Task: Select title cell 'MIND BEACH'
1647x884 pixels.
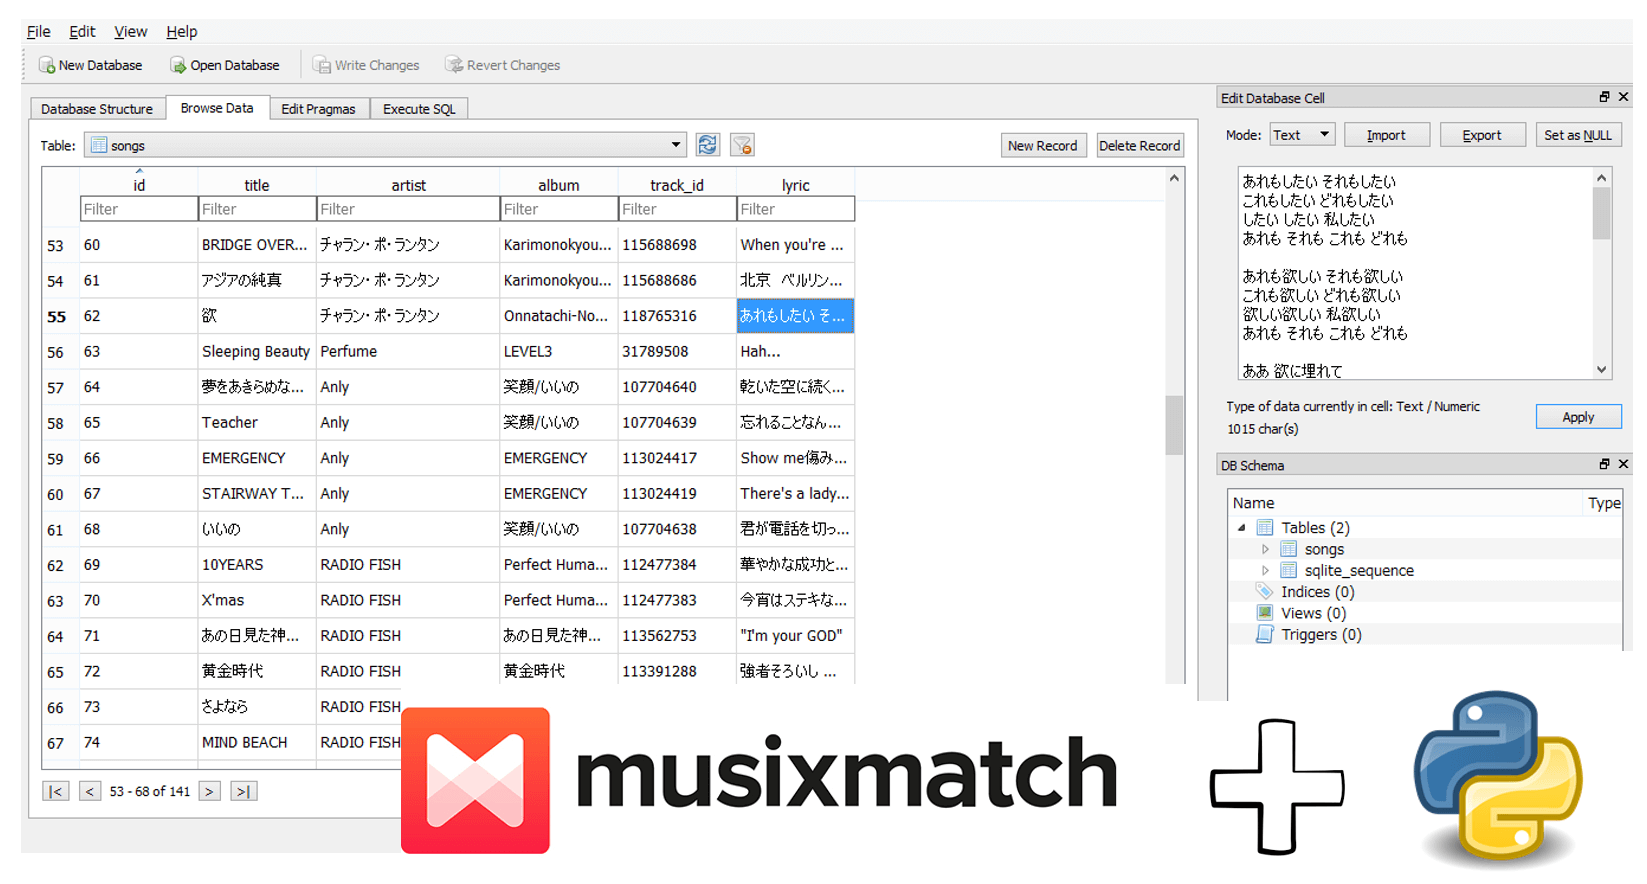Action: pyautogui.click(x=256, y=742)
